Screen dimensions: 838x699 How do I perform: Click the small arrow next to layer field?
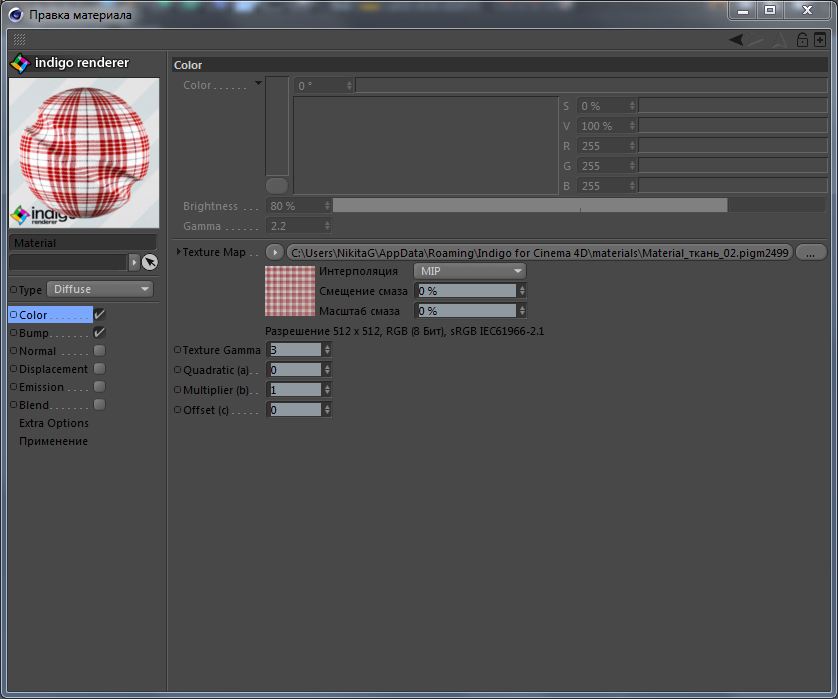point(134,262)
